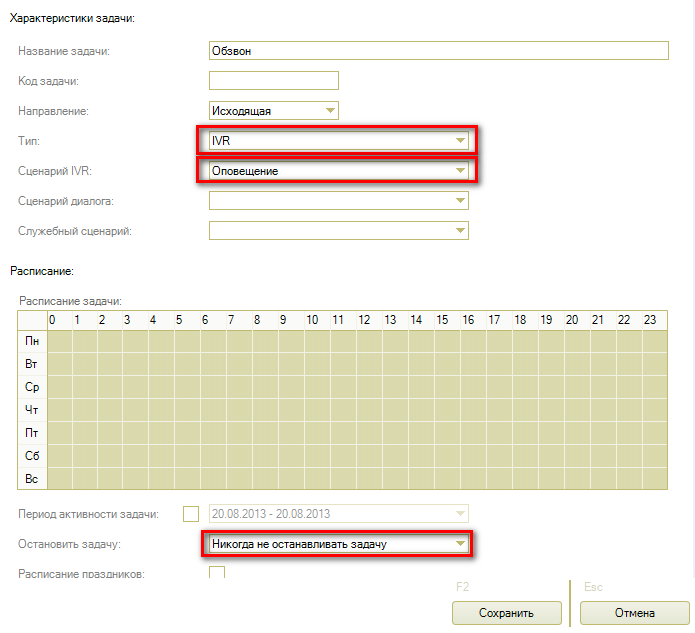The image size is (695, 633).
Task: Click the hour 23 column header
Action: tap(650, 320)
